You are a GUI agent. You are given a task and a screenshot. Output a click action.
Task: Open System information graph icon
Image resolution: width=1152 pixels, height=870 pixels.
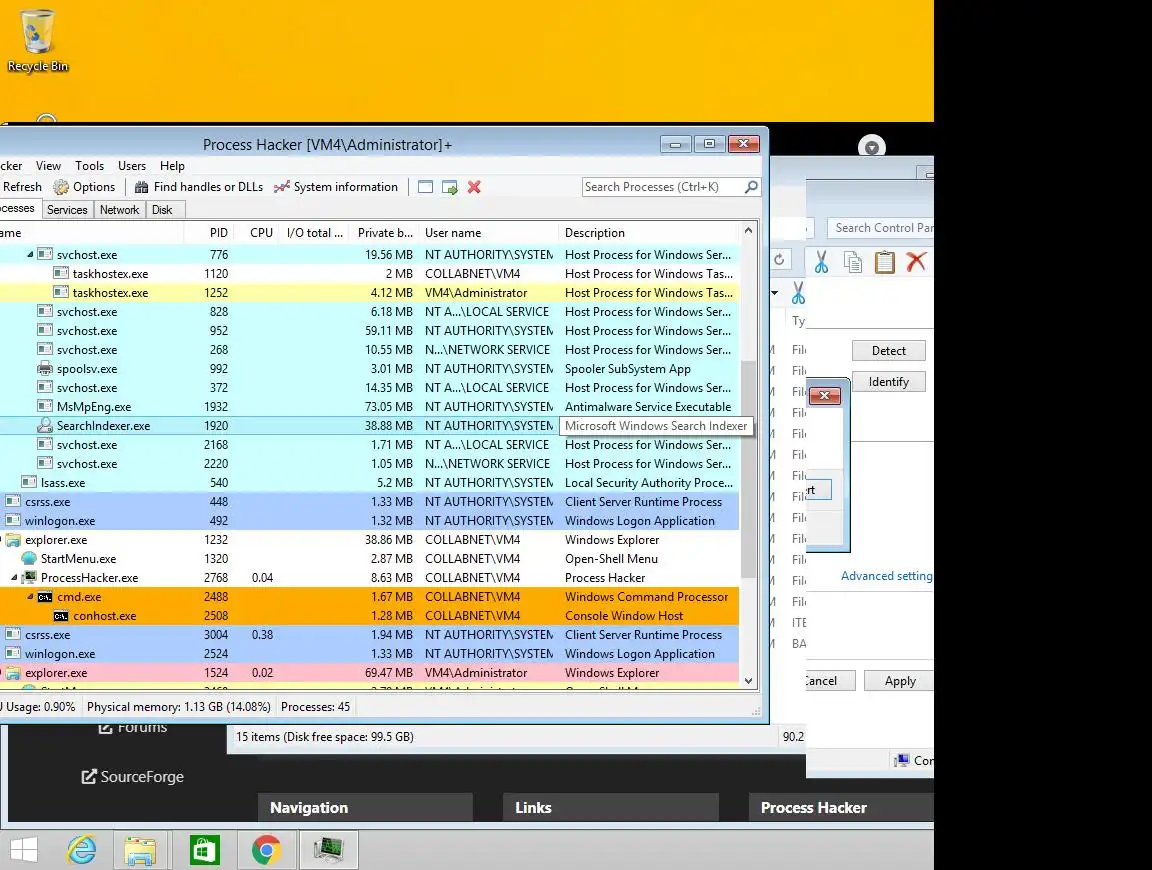[281, 187]
